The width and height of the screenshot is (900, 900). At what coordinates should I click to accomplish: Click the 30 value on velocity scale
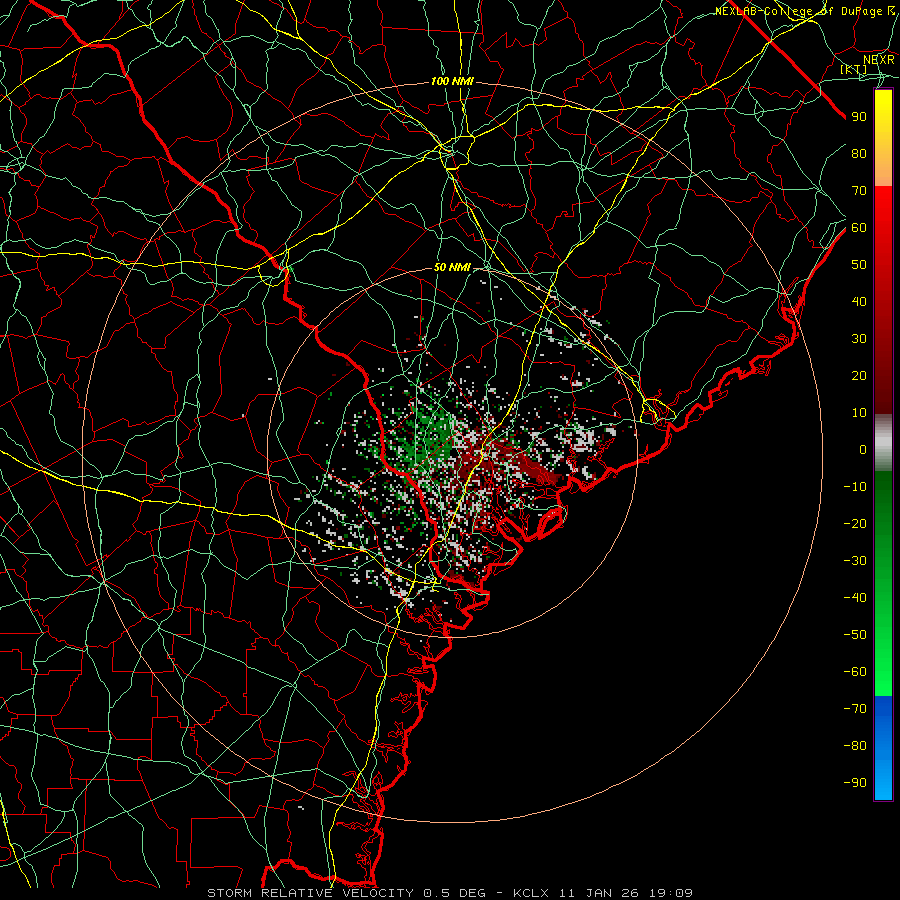coord(859,339)
